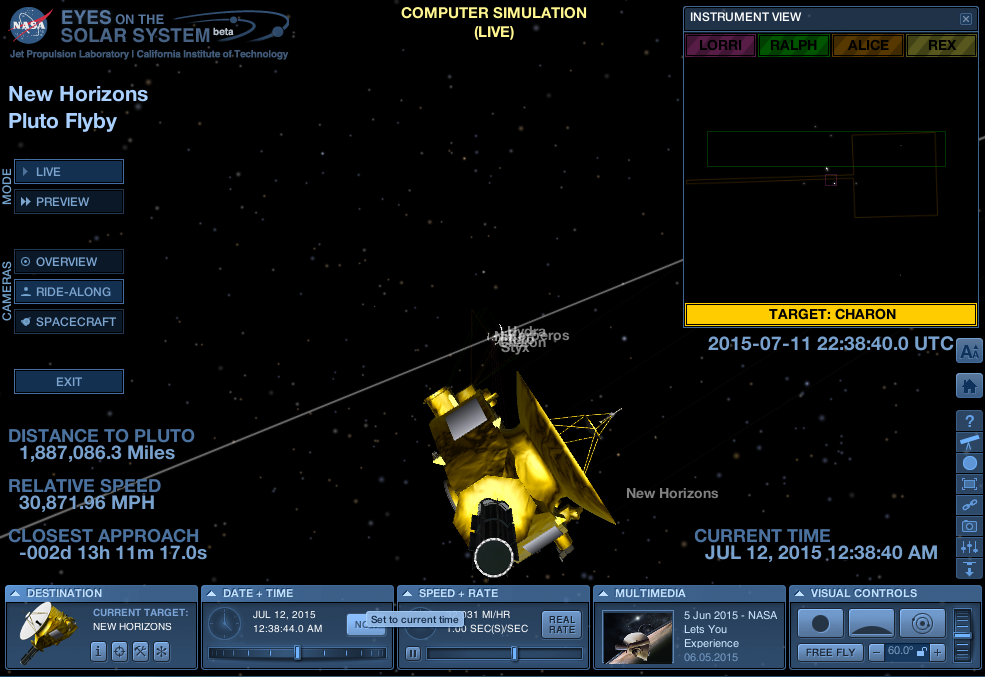The image size is (985, 677).
Task: Select the RALPH instrument tab
Action: [793, 45]
